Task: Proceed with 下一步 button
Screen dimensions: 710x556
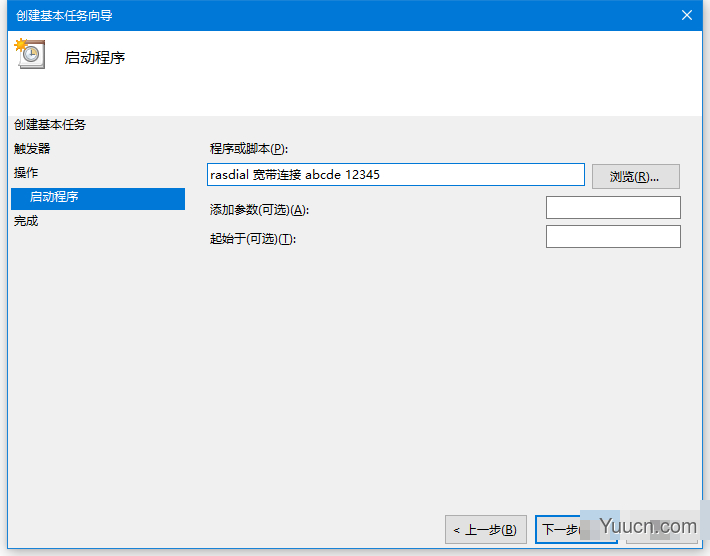Action: point(576,529)
